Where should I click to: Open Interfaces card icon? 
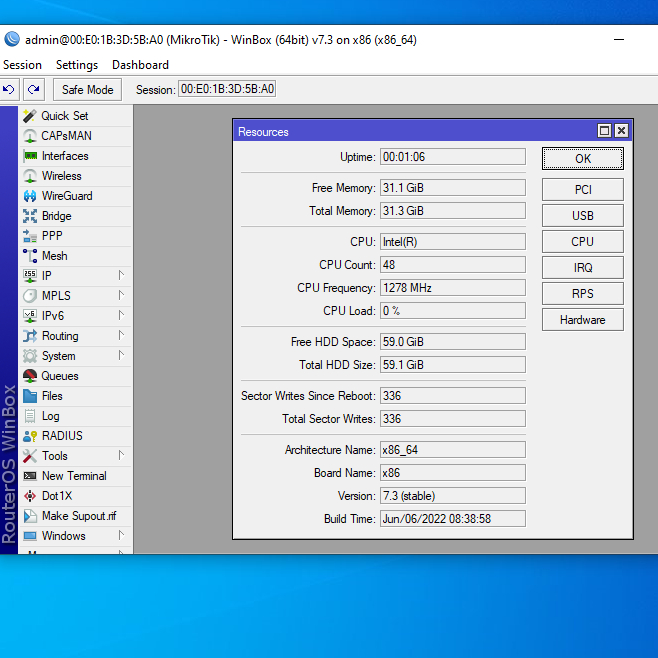(30, 156)
